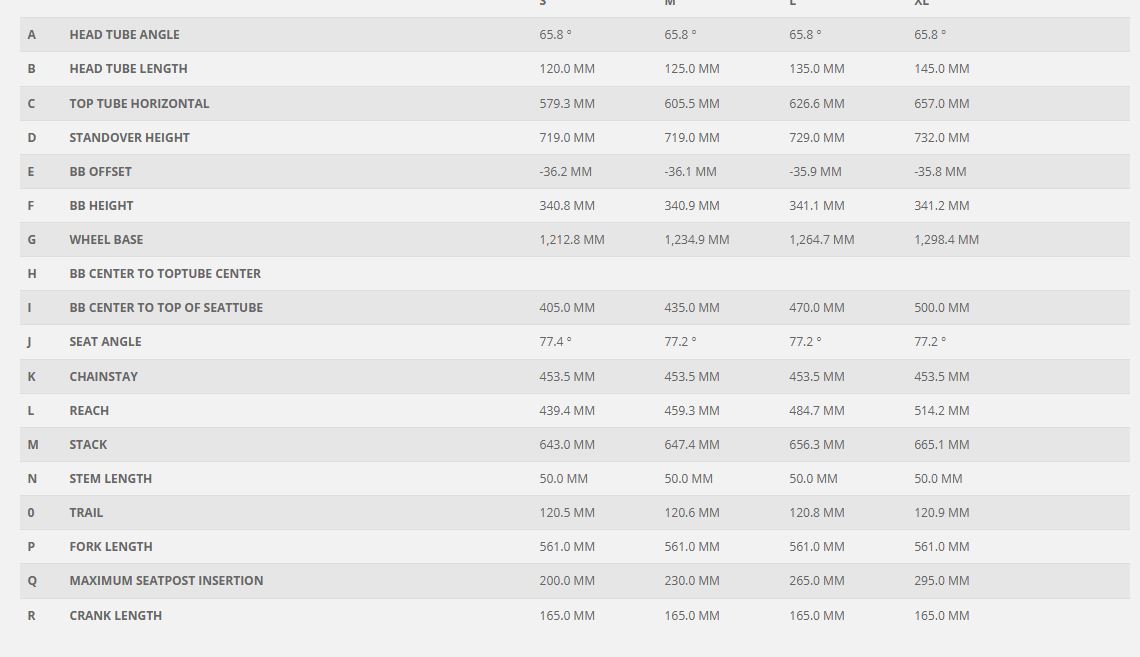Select the SEAT ANGLE row label
1140x657 pixels.
(105, 342)
